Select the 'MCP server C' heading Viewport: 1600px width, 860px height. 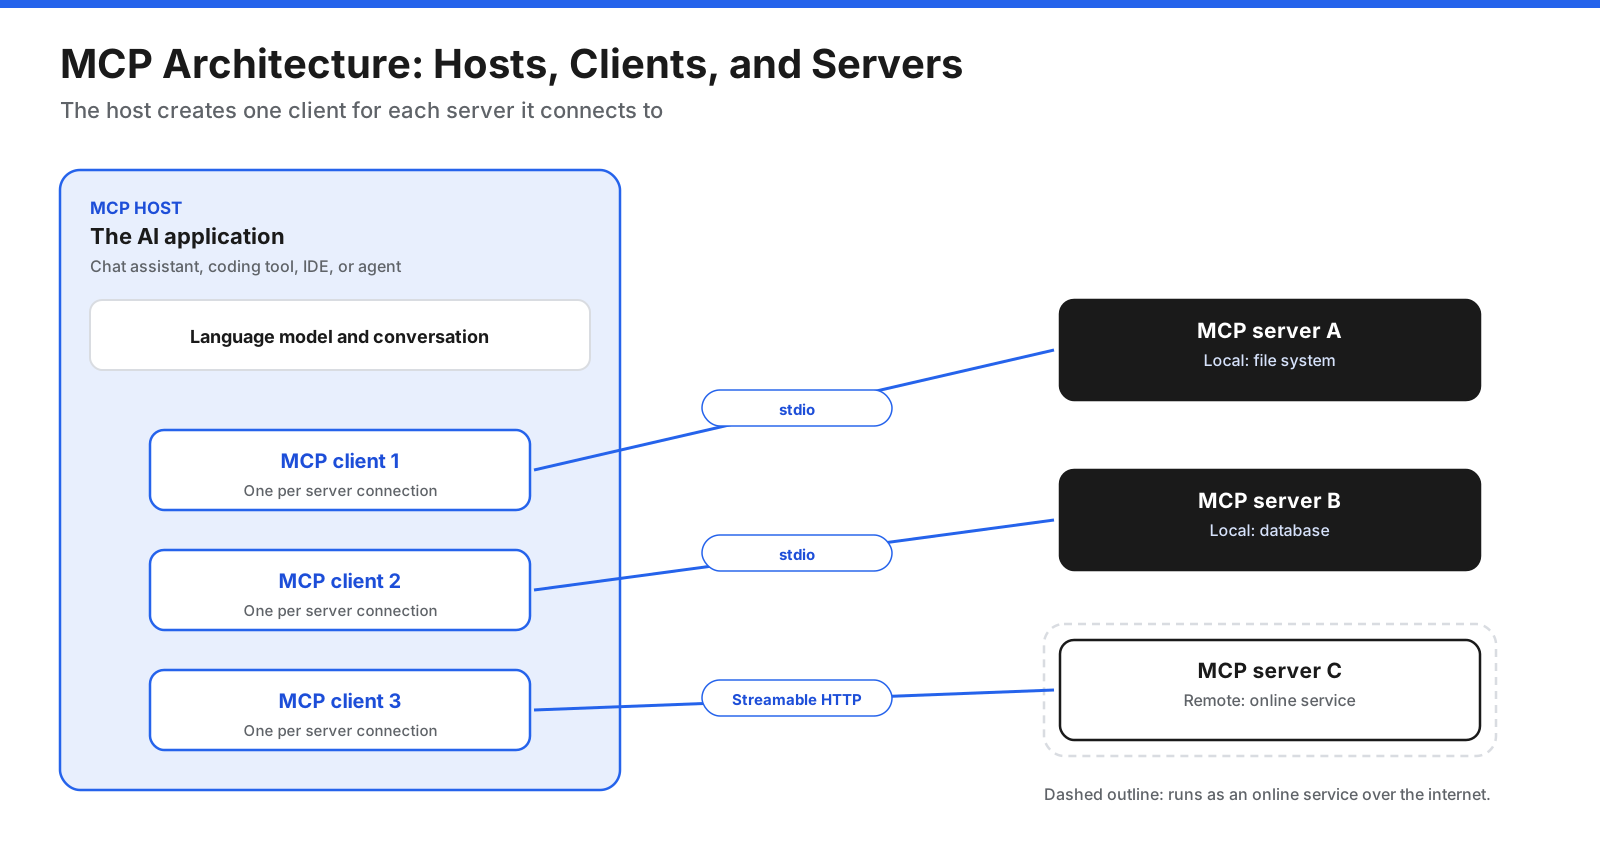coord(1269,671)
